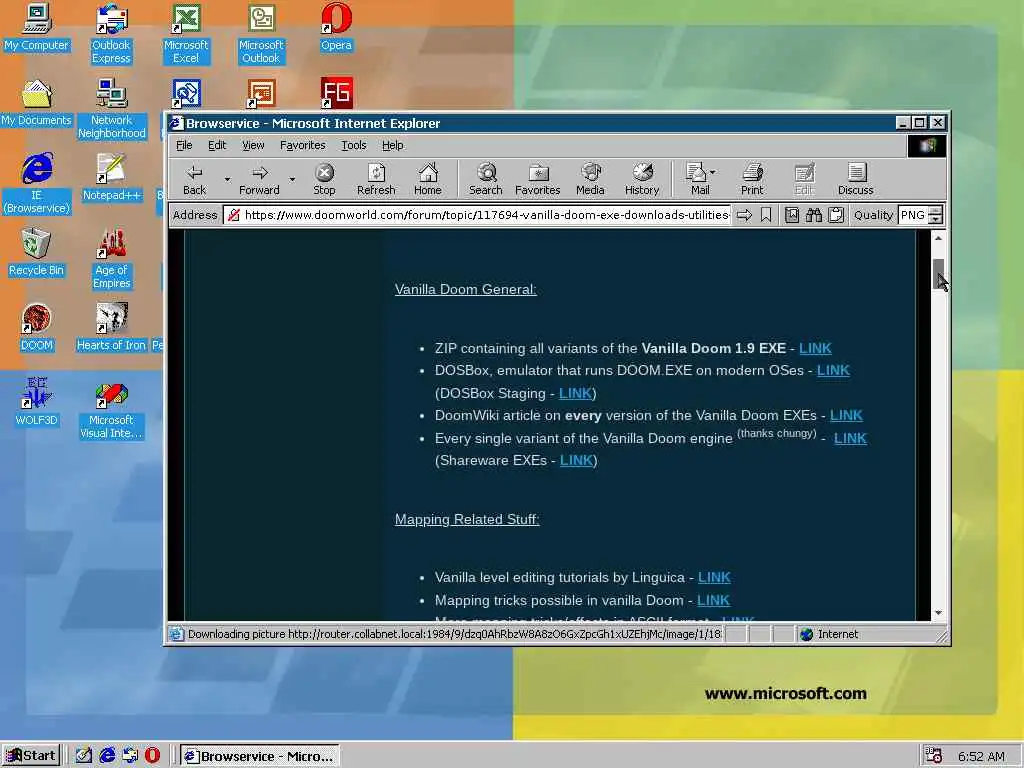Open LINK for every Vanilla Doom engine variant
The width and height of the screenshot is (1024, 768).
tap(850, 438)
